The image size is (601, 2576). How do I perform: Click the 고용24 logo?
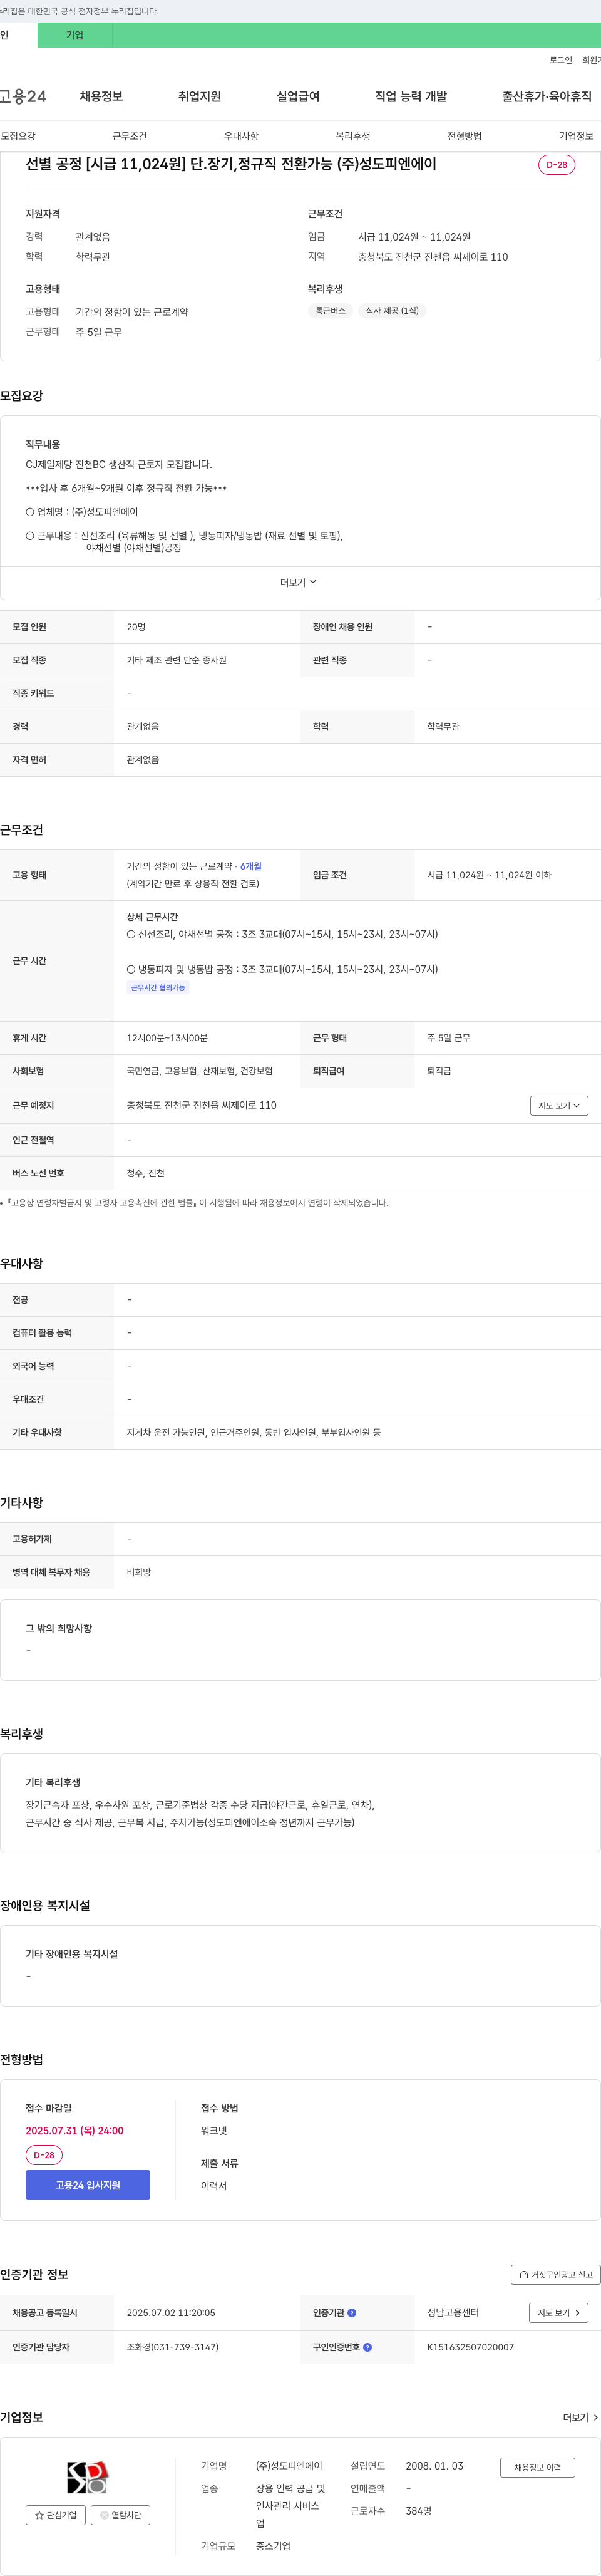pos(23,96)
